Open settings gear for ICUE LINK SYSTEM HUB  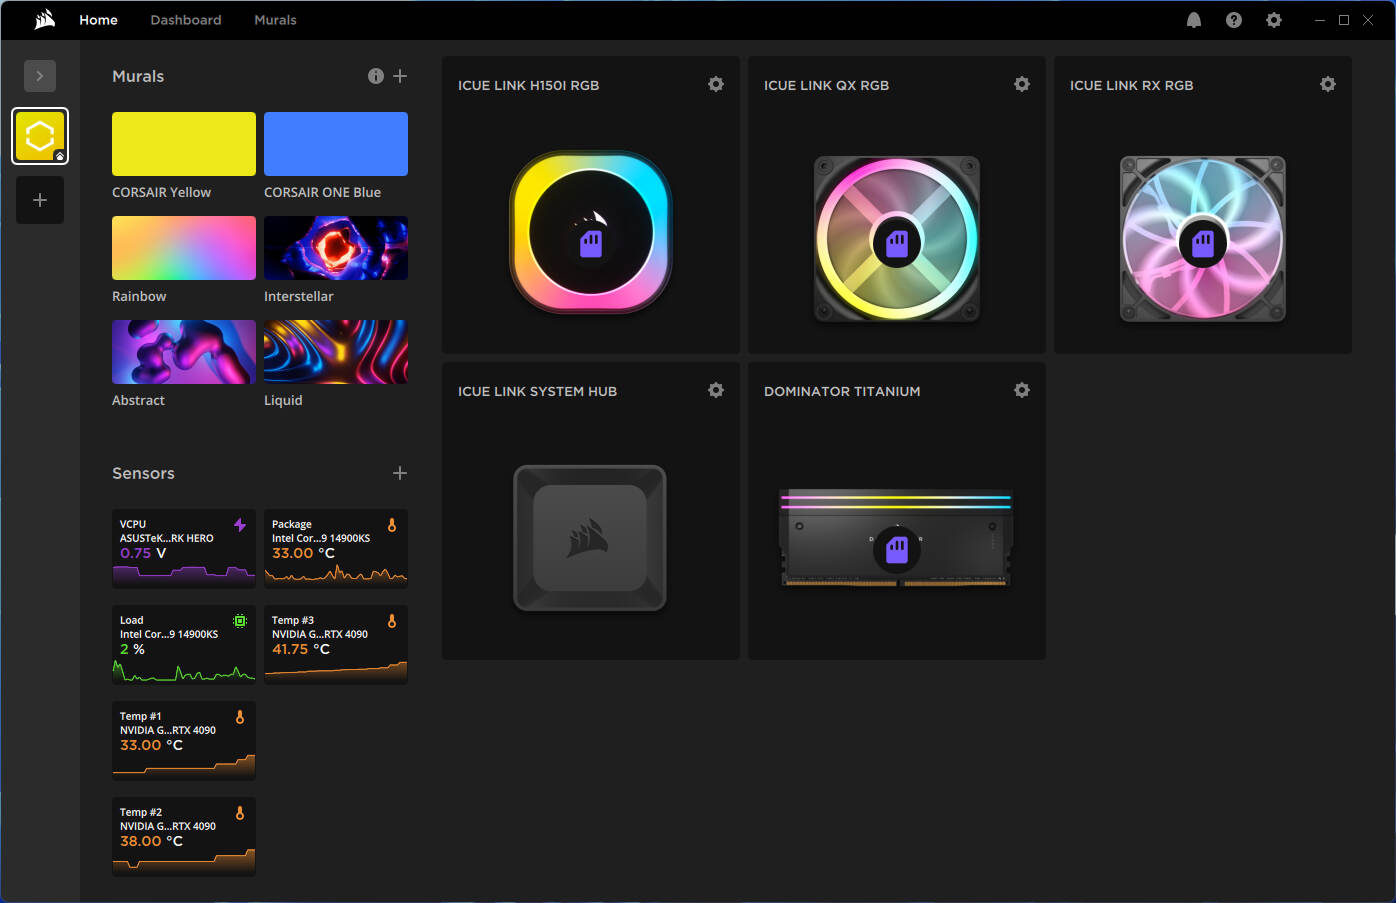click(x=716, y=390)
